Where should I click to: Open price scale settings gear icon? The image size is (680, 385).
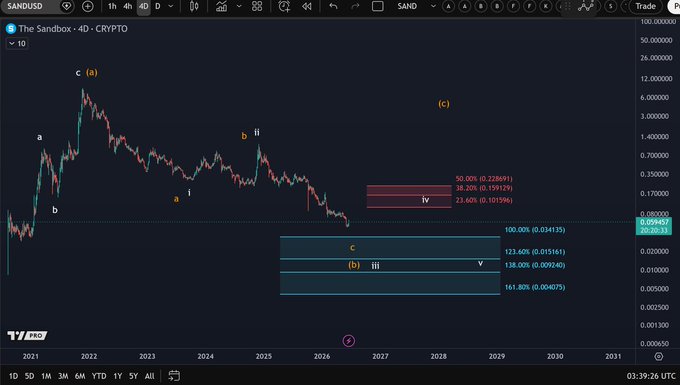pyautogui.click(x=658, y=356)
